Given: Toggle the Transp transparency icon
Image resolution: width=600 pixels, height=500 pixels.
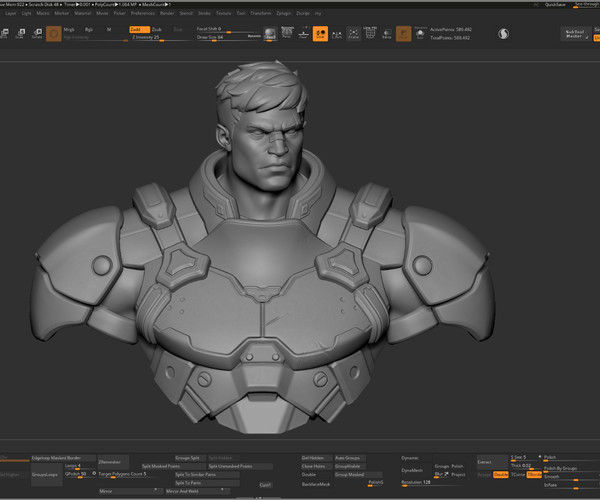Looking at the screenshot, I should (387, 34).
